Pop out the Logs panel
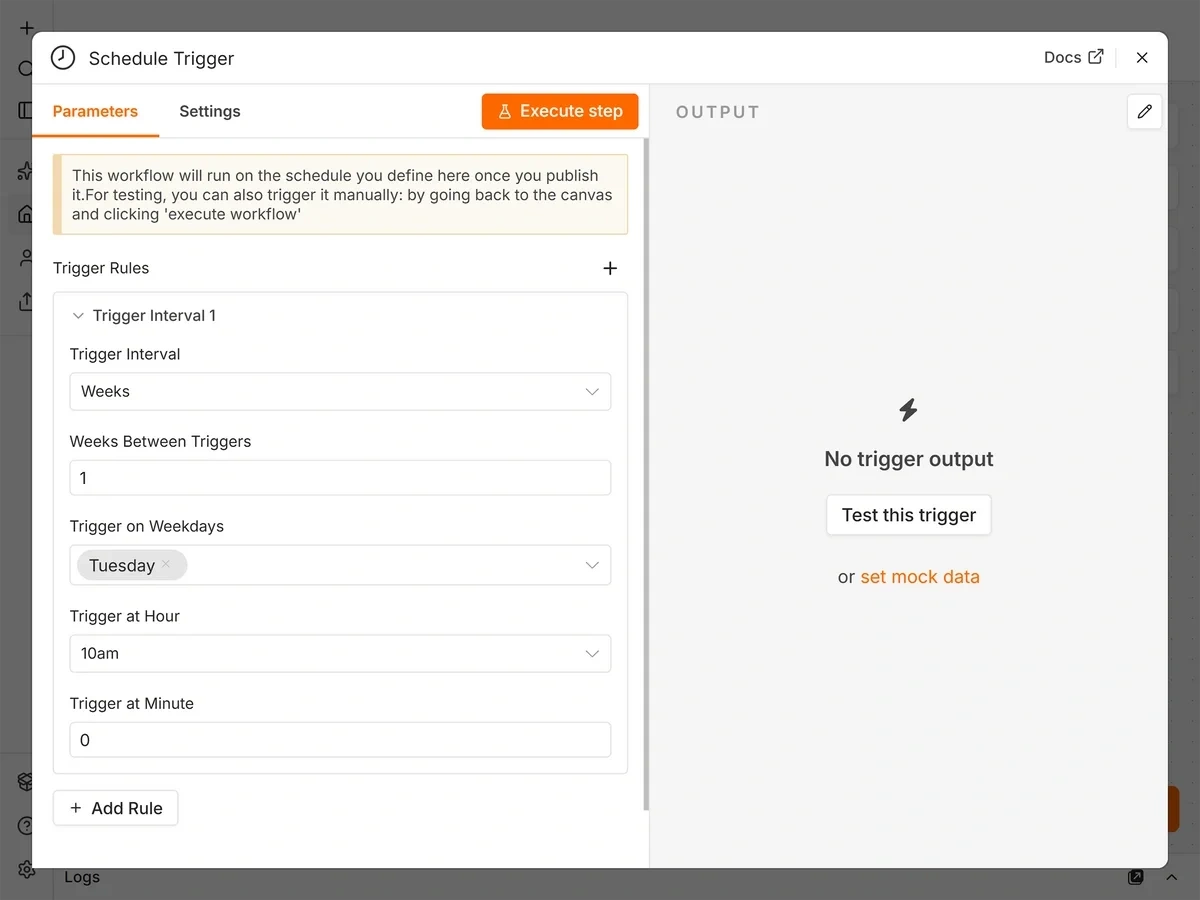Viewport: 1200px width, 900px height. [x=1136, y=877]
